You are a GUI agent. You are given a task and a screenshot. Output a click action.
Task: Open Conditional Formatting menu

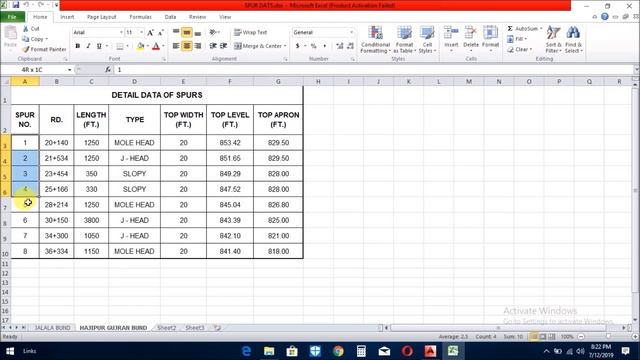pos(375,40)
